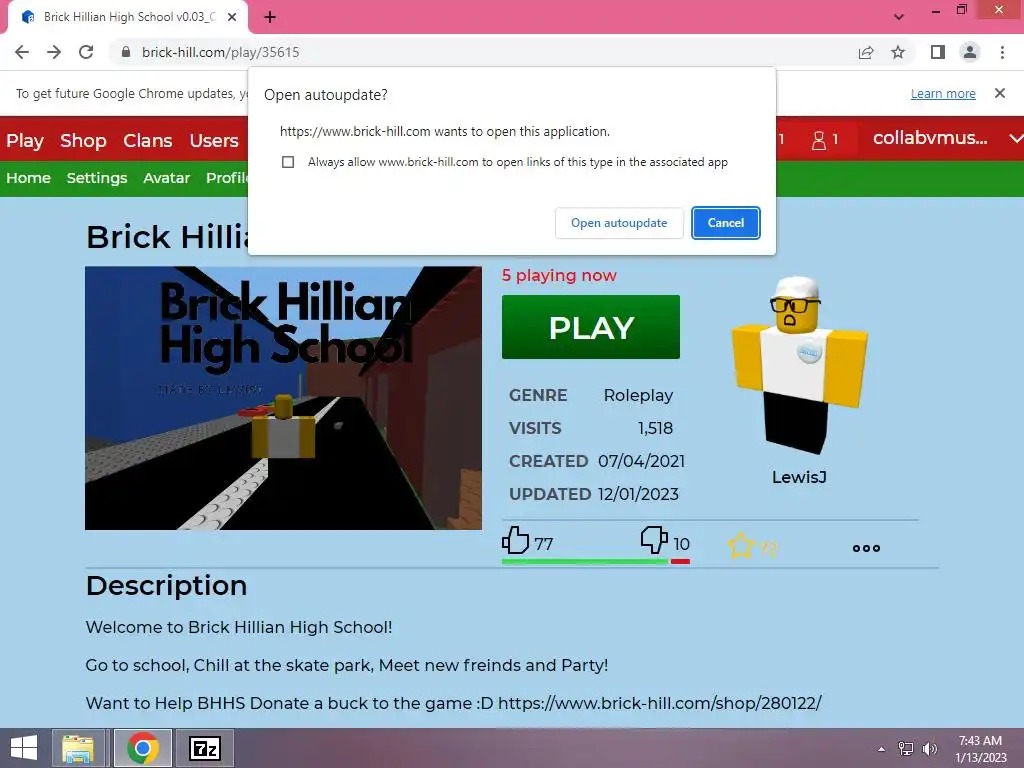The height and width of the screenshot is (768, 1024).
Task: Open Chrome three-dot menu
Action: (x=1002, y=52)
